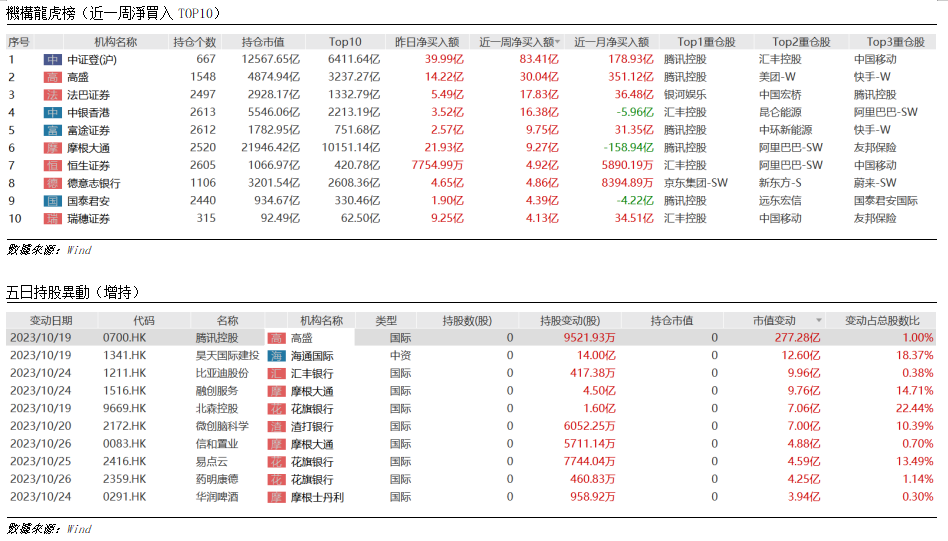This screenshot has height=541, width=948.
Task: Click the 代码 column header
Action: click(144, 321)
